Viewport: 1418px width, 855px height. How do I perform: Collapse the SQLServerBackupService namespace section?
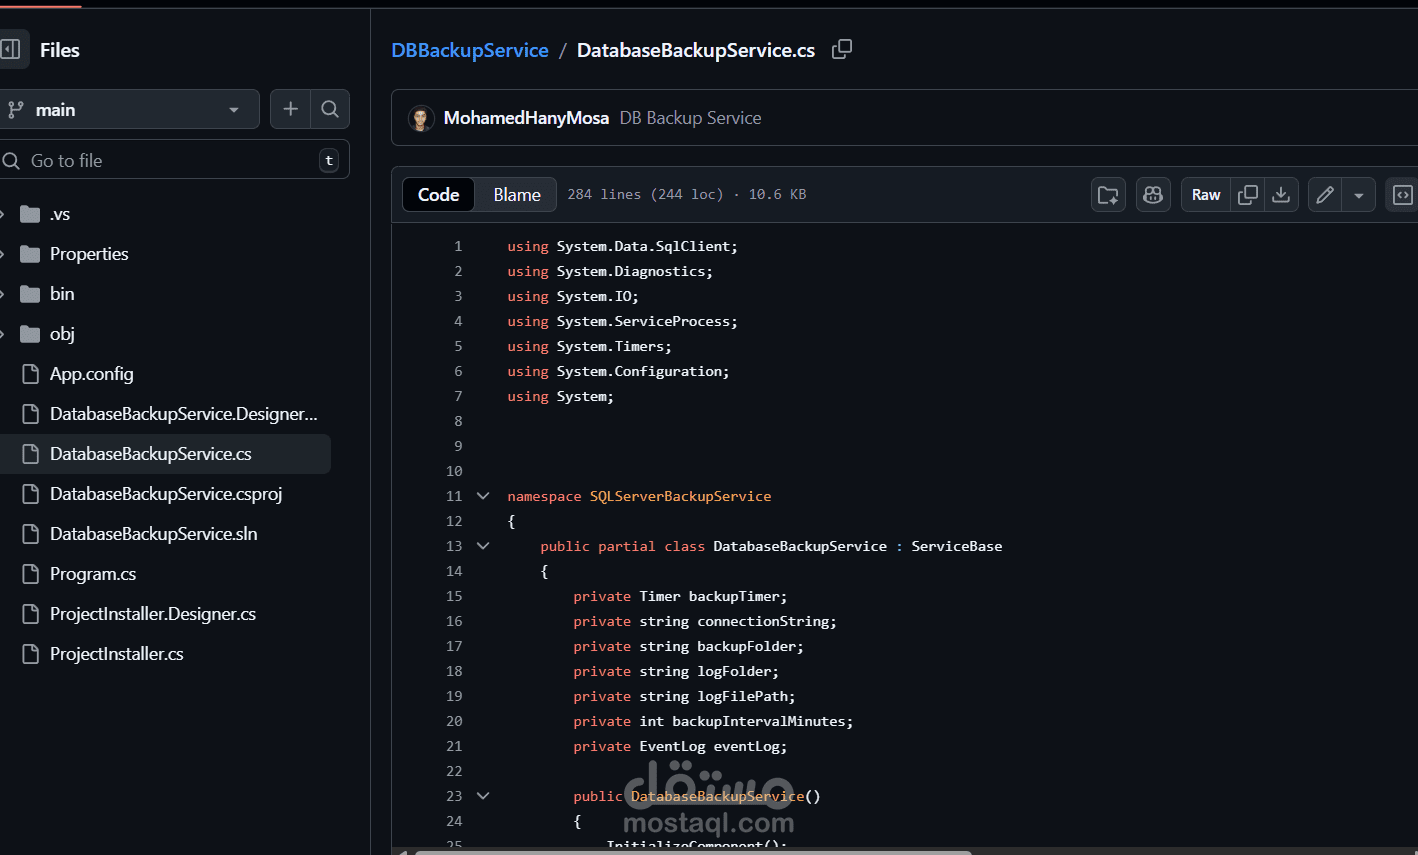click(483, 495)
